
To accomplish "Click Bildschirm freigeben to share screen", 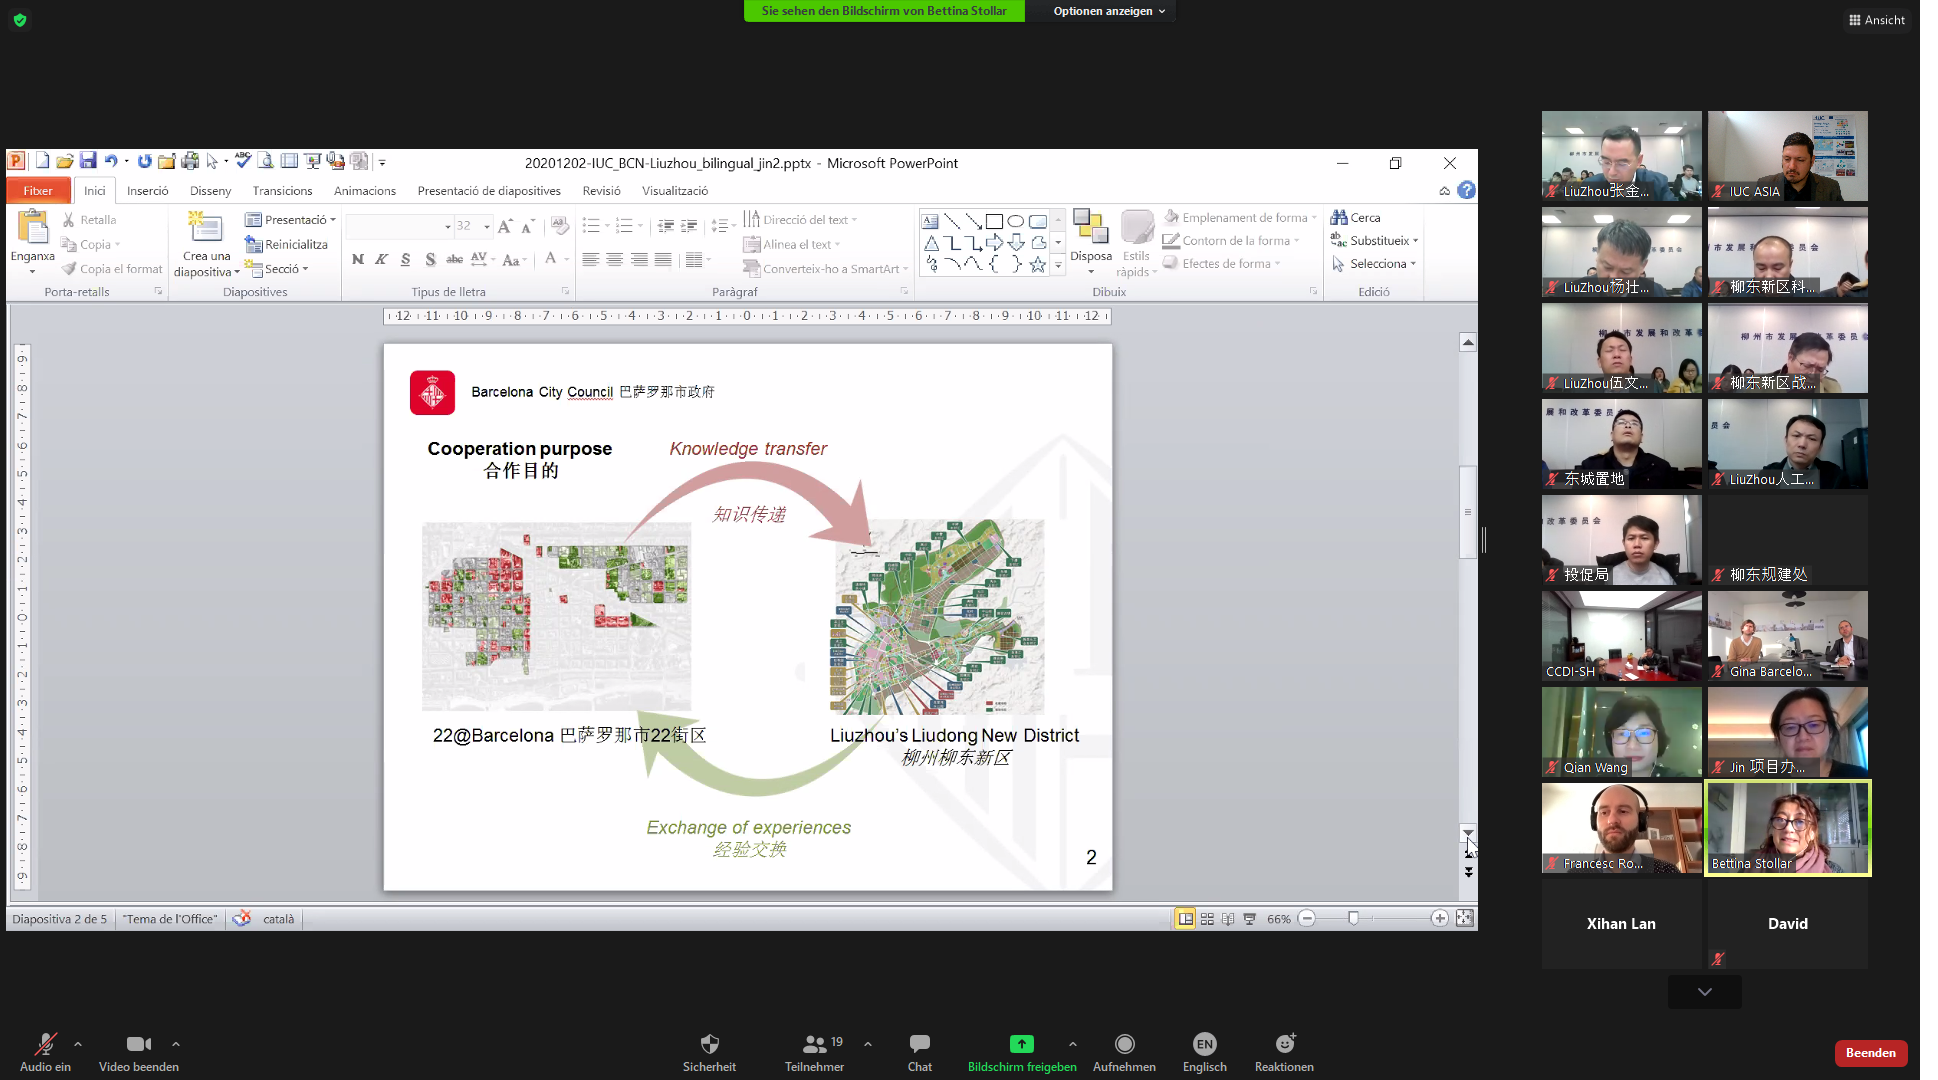I will click(x=1021, y=1050).
